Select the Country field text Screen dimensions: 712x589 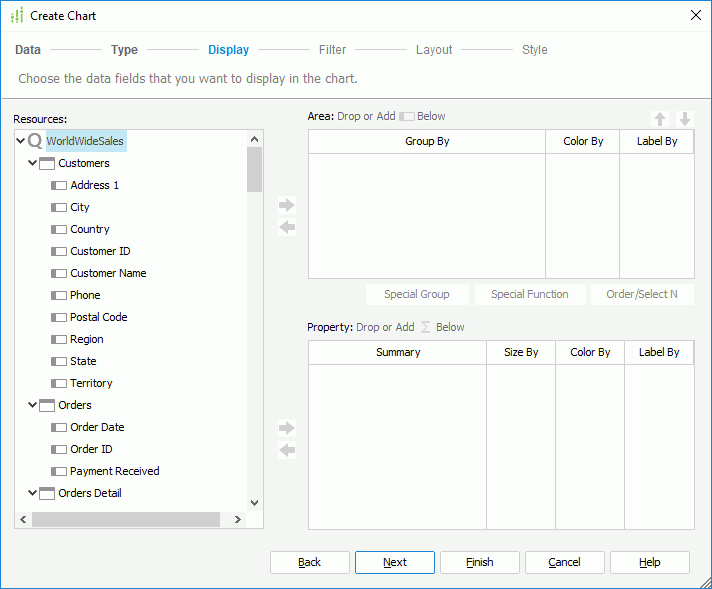tap(89, 229)
